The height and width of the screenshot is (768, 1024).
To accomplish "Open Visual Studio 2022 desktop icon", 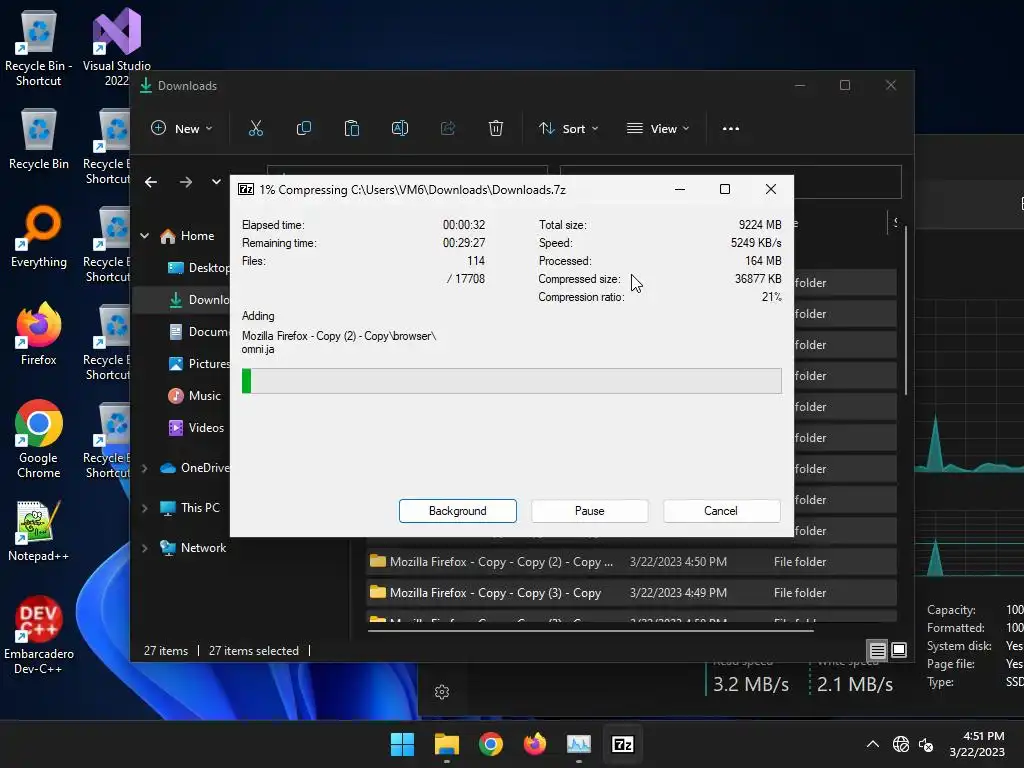I will [x=116, y=48].
